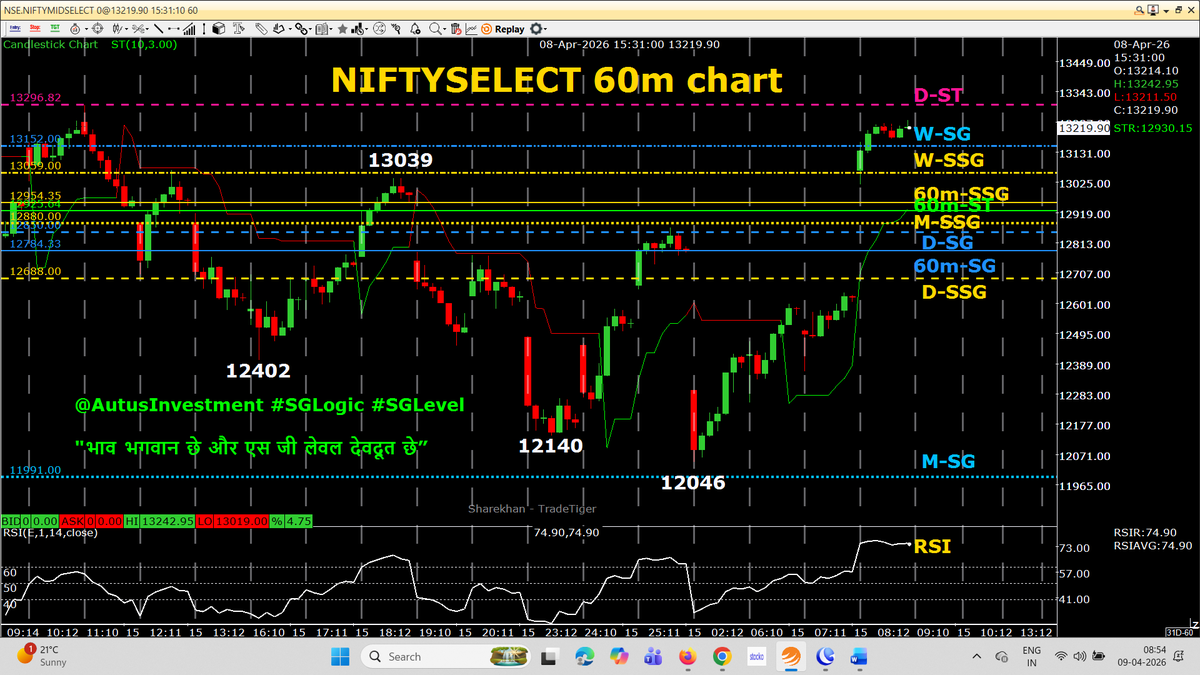Viewport: 1200px width, 675px height.
Task: Click the 3D cube icon in toolbar
Action: coord(218,29)
